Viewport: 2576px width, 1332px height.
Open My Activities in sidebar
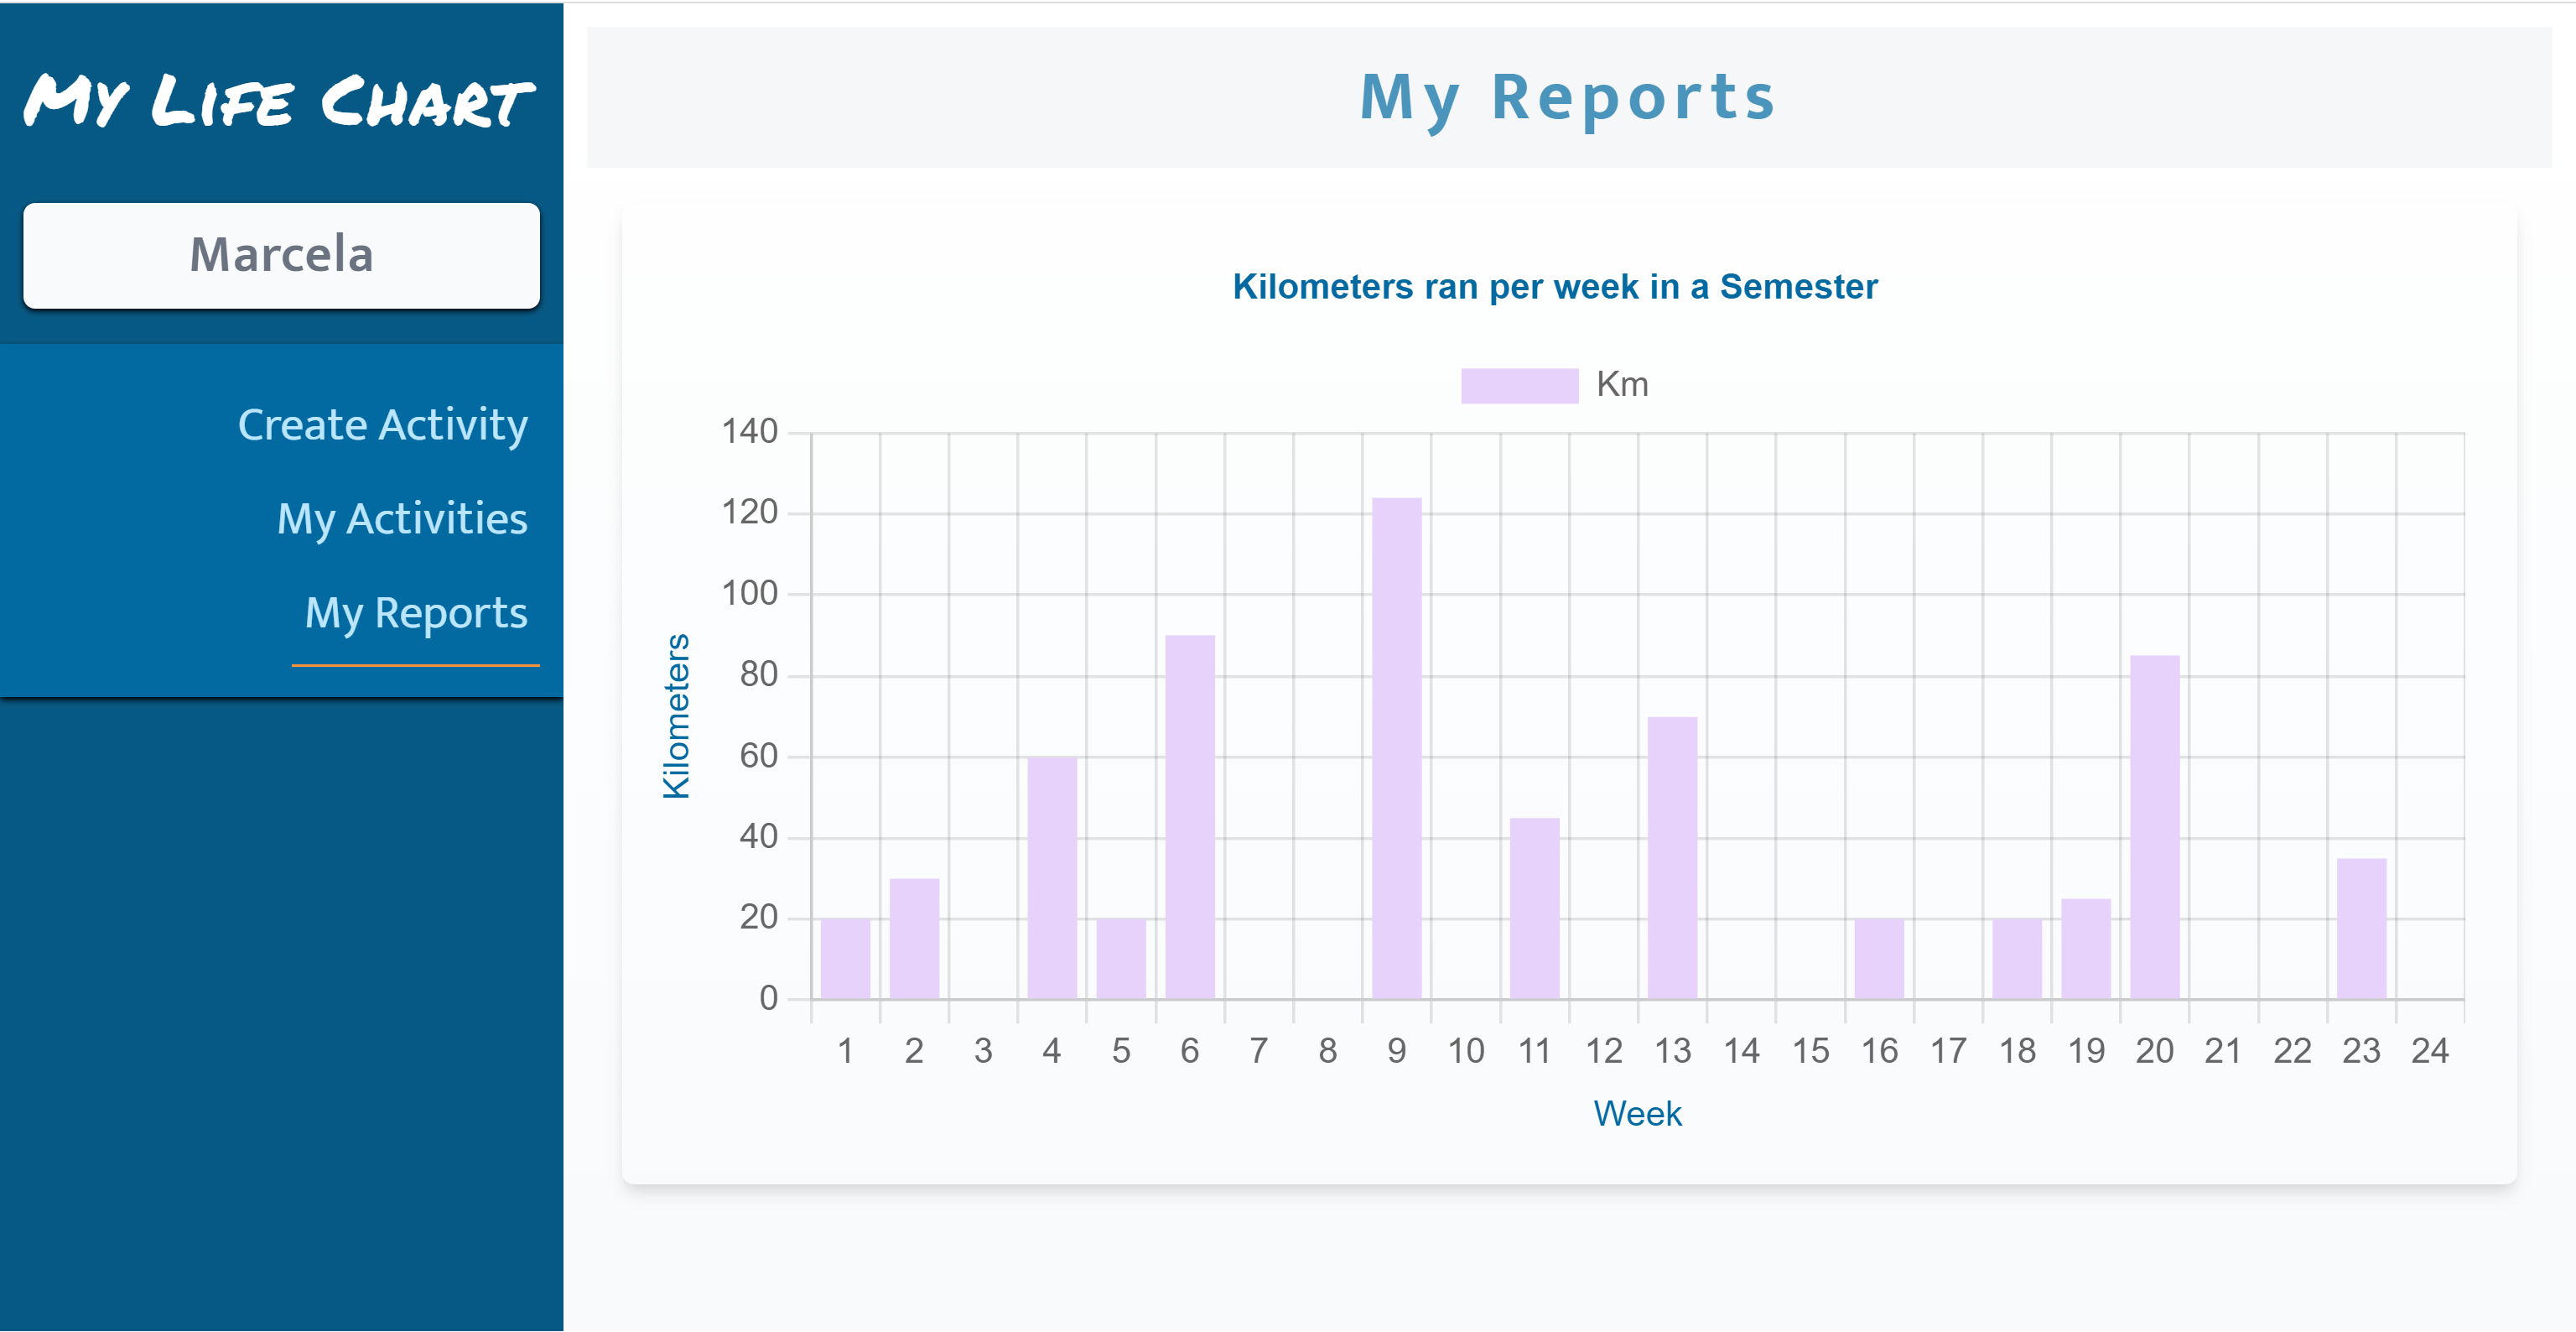click(401, 519)
